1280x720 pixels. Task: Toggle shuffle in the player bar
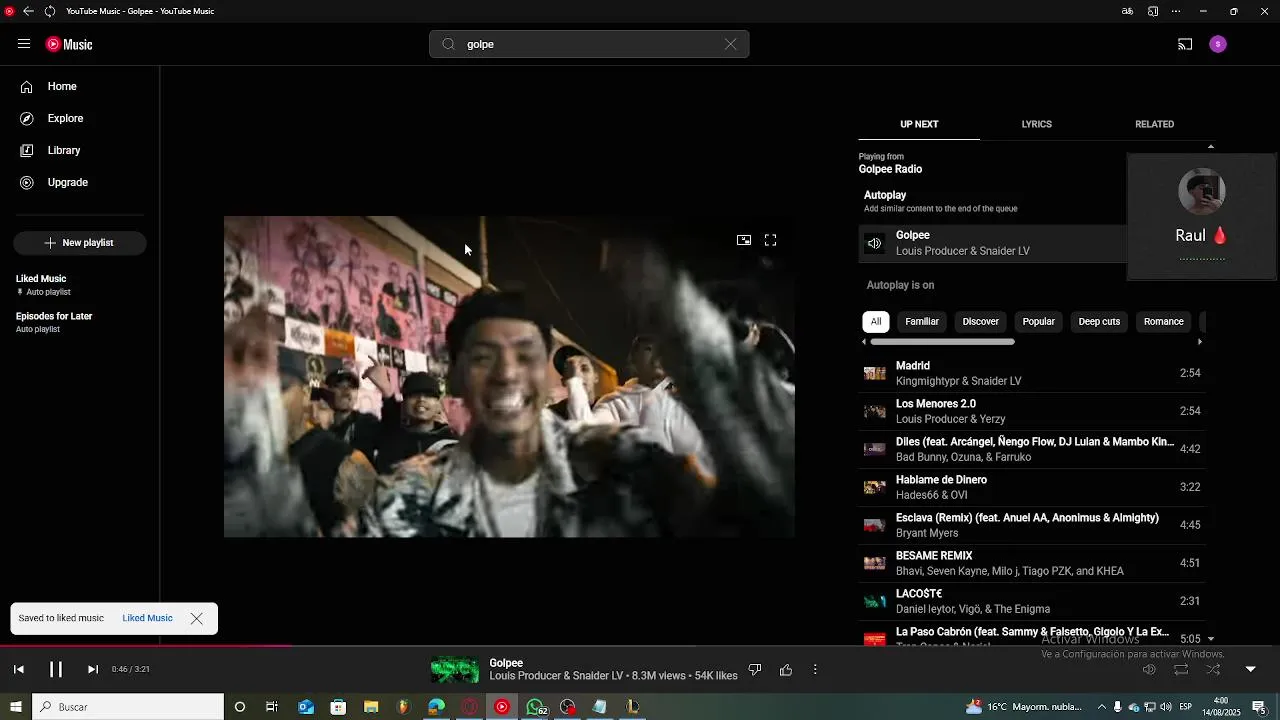point(1213,669)
